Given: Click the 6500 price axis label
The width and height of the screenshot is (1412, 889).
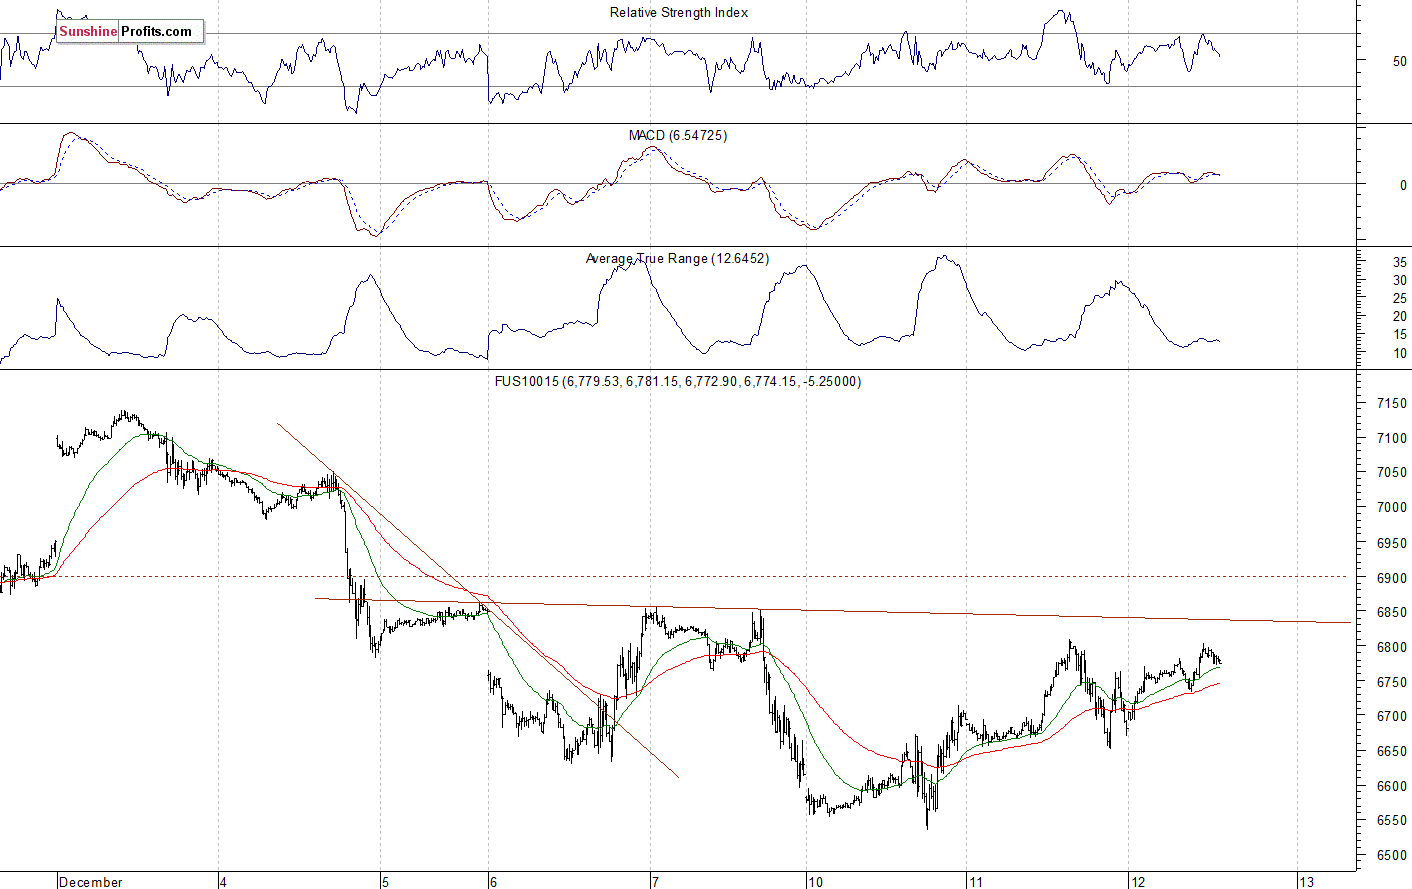Looking at the screenshot, I should coord(1392,856).
